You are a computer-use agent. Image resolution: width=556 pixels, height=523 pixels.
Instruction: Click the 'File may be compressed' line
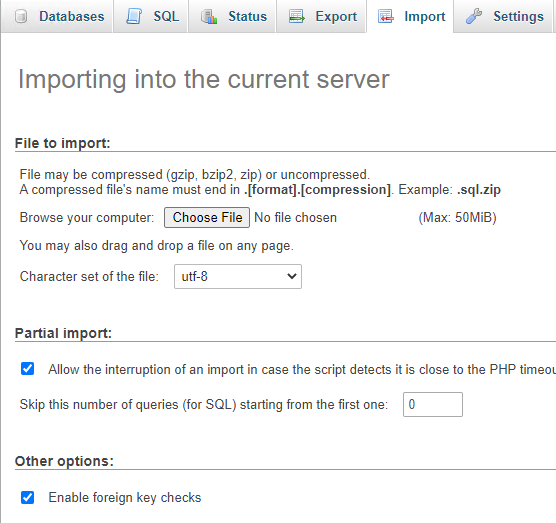(x=195, y=174)
